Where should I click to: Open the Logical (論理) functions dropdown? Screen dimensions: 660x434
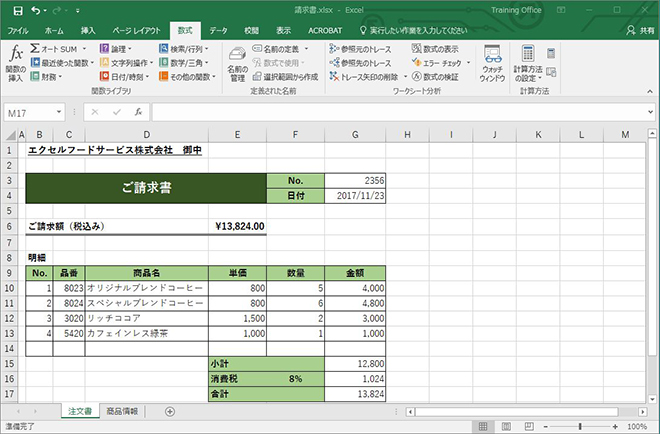click(x=133, y=48)
